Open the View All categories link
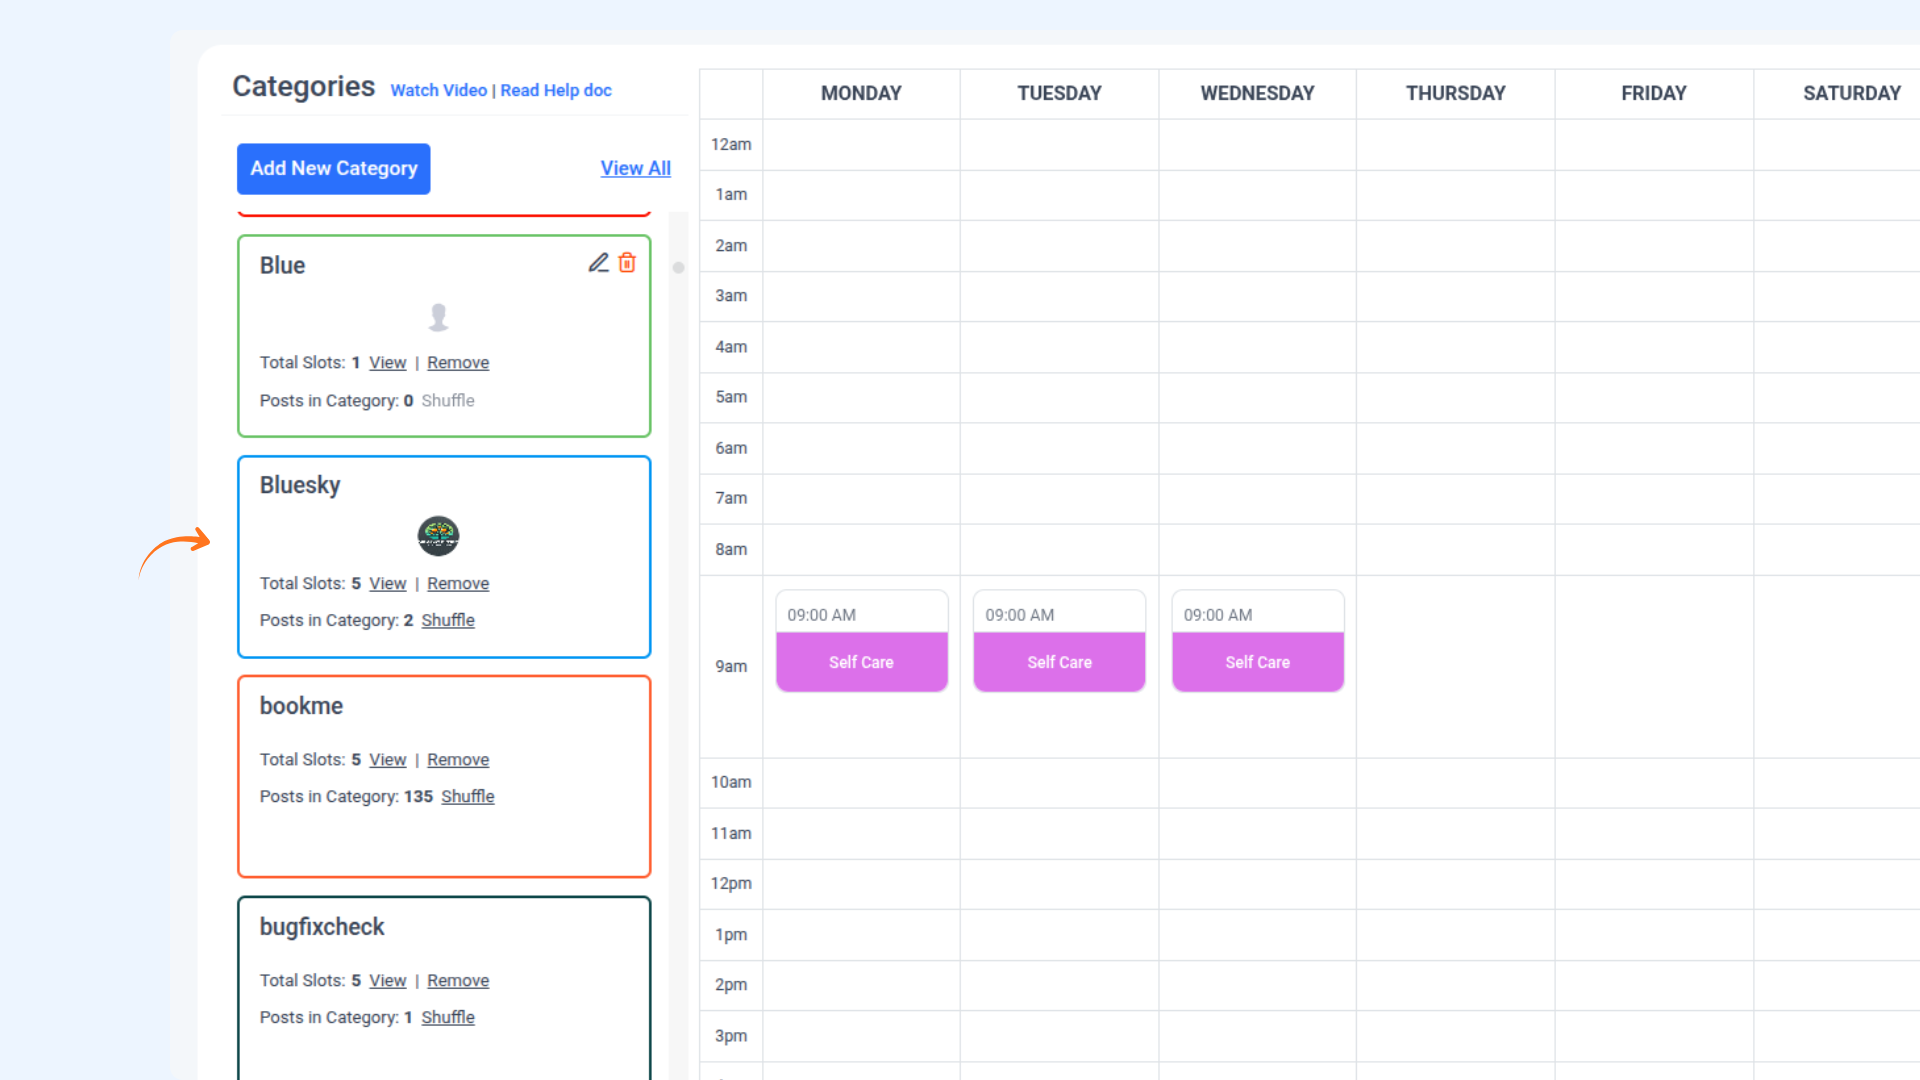The width and height of the screenshot is (1920, 1080). pos(635,169)
